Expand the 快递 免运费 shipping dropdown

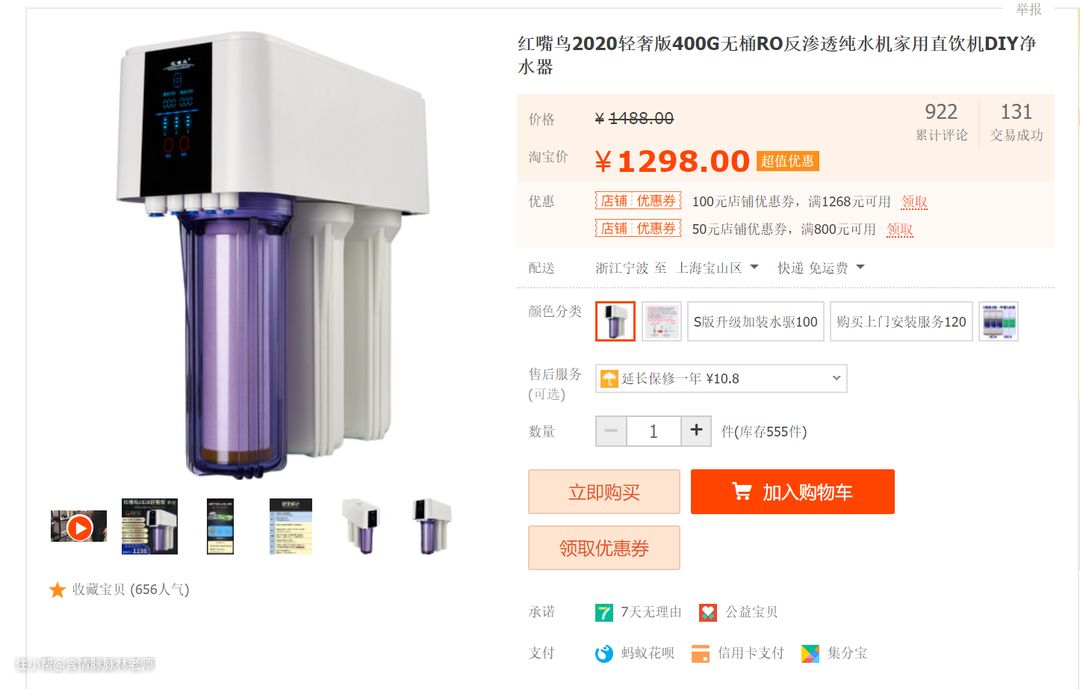pyautogui.click(x=821, y=267)
